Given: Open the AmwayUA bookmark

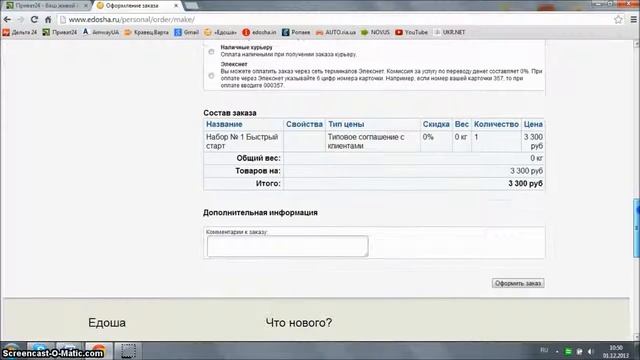Looking at the screenshot, I should pos(101,32).
